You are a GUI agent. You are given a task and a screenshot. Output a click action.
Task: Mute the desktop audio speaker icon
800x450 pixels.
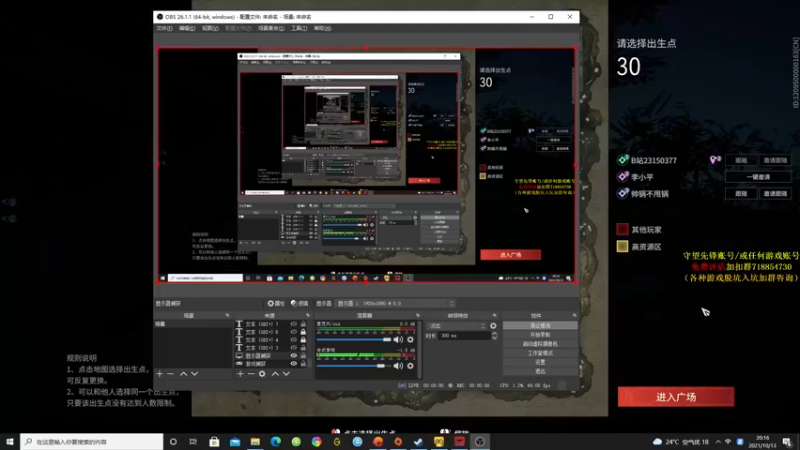[x=398, y=366]
